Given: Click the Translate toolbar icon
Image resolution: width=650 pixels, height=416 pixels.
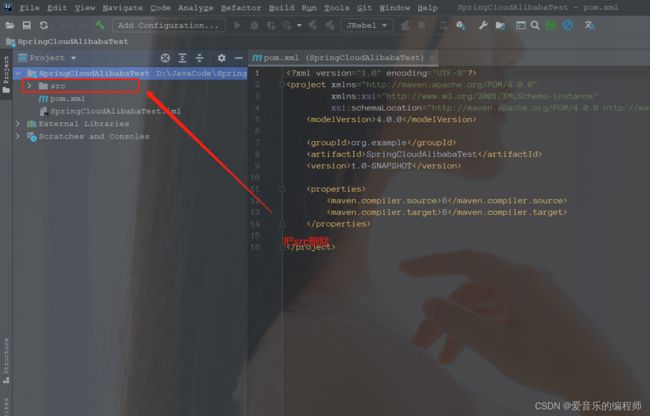Looking at the screenshot, I should [589, 25].
